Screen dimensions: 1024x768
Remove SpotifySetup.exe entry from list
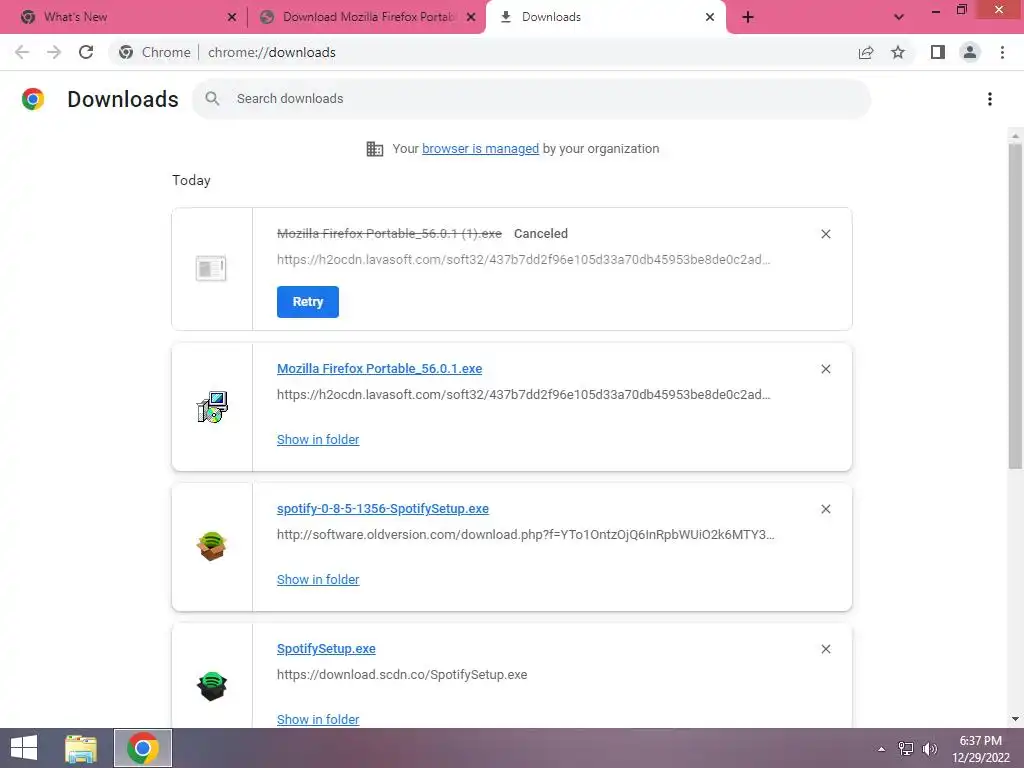point(825,649)
